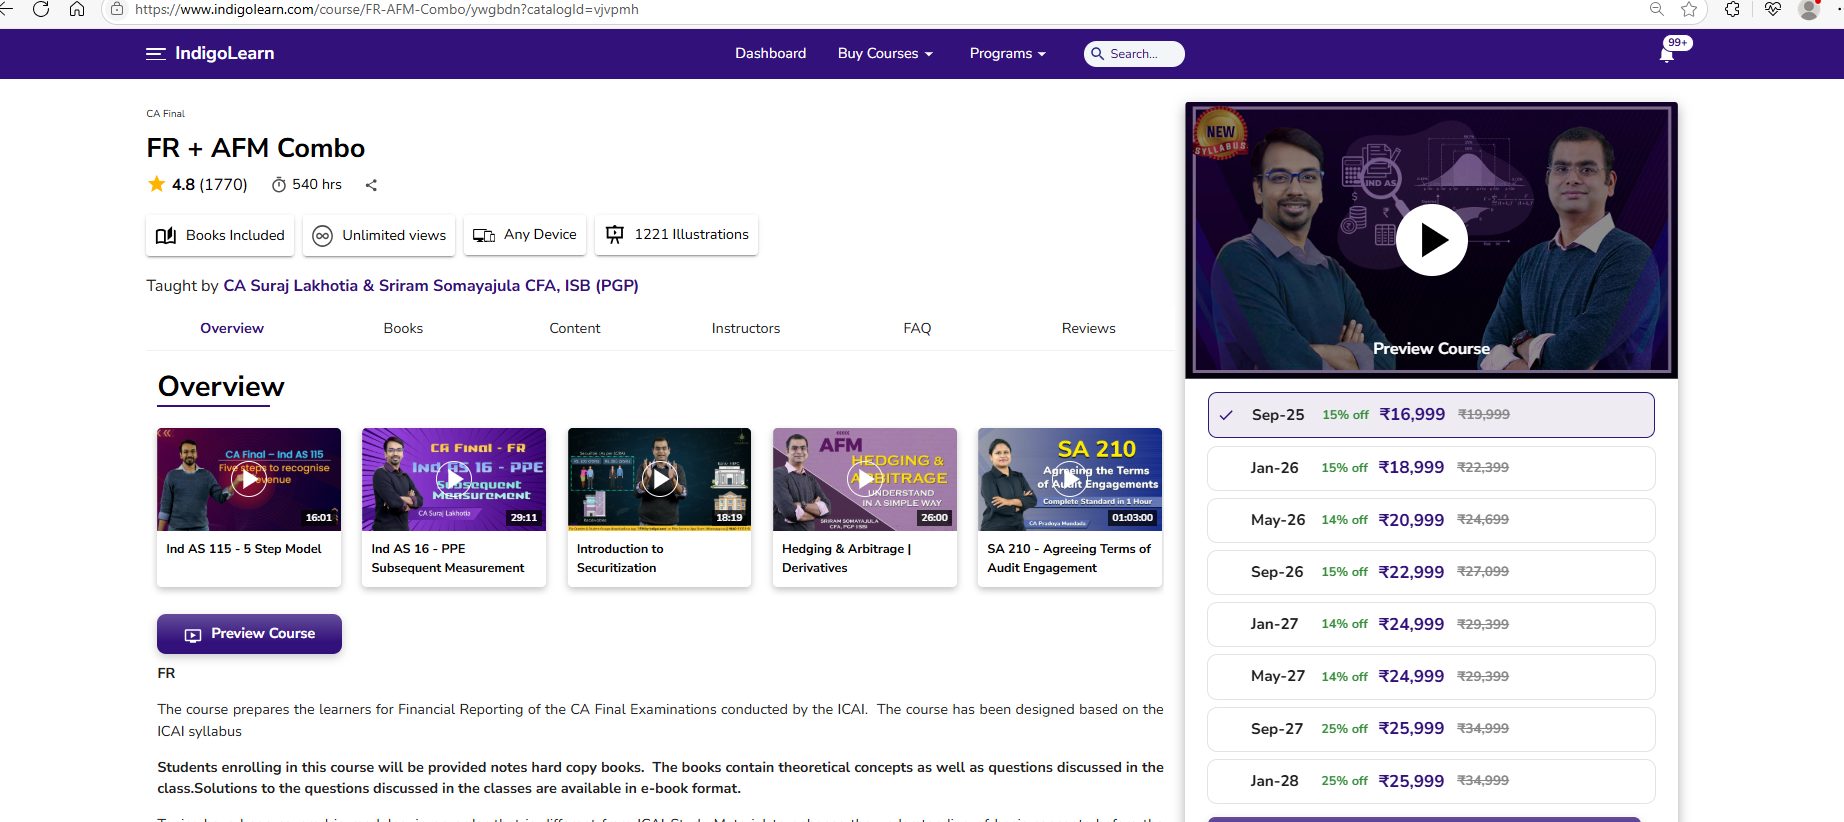This screenshot has height=822, width=1844.
Task: Click the bookmark star in address bar
Action: click(1689, 9)
